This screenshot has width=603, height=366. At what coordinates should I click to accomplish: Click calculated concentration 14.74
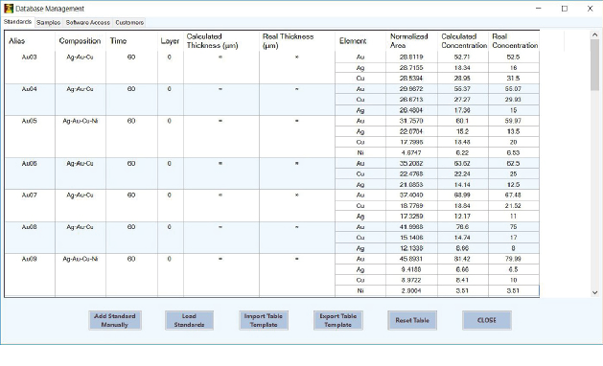463,238
